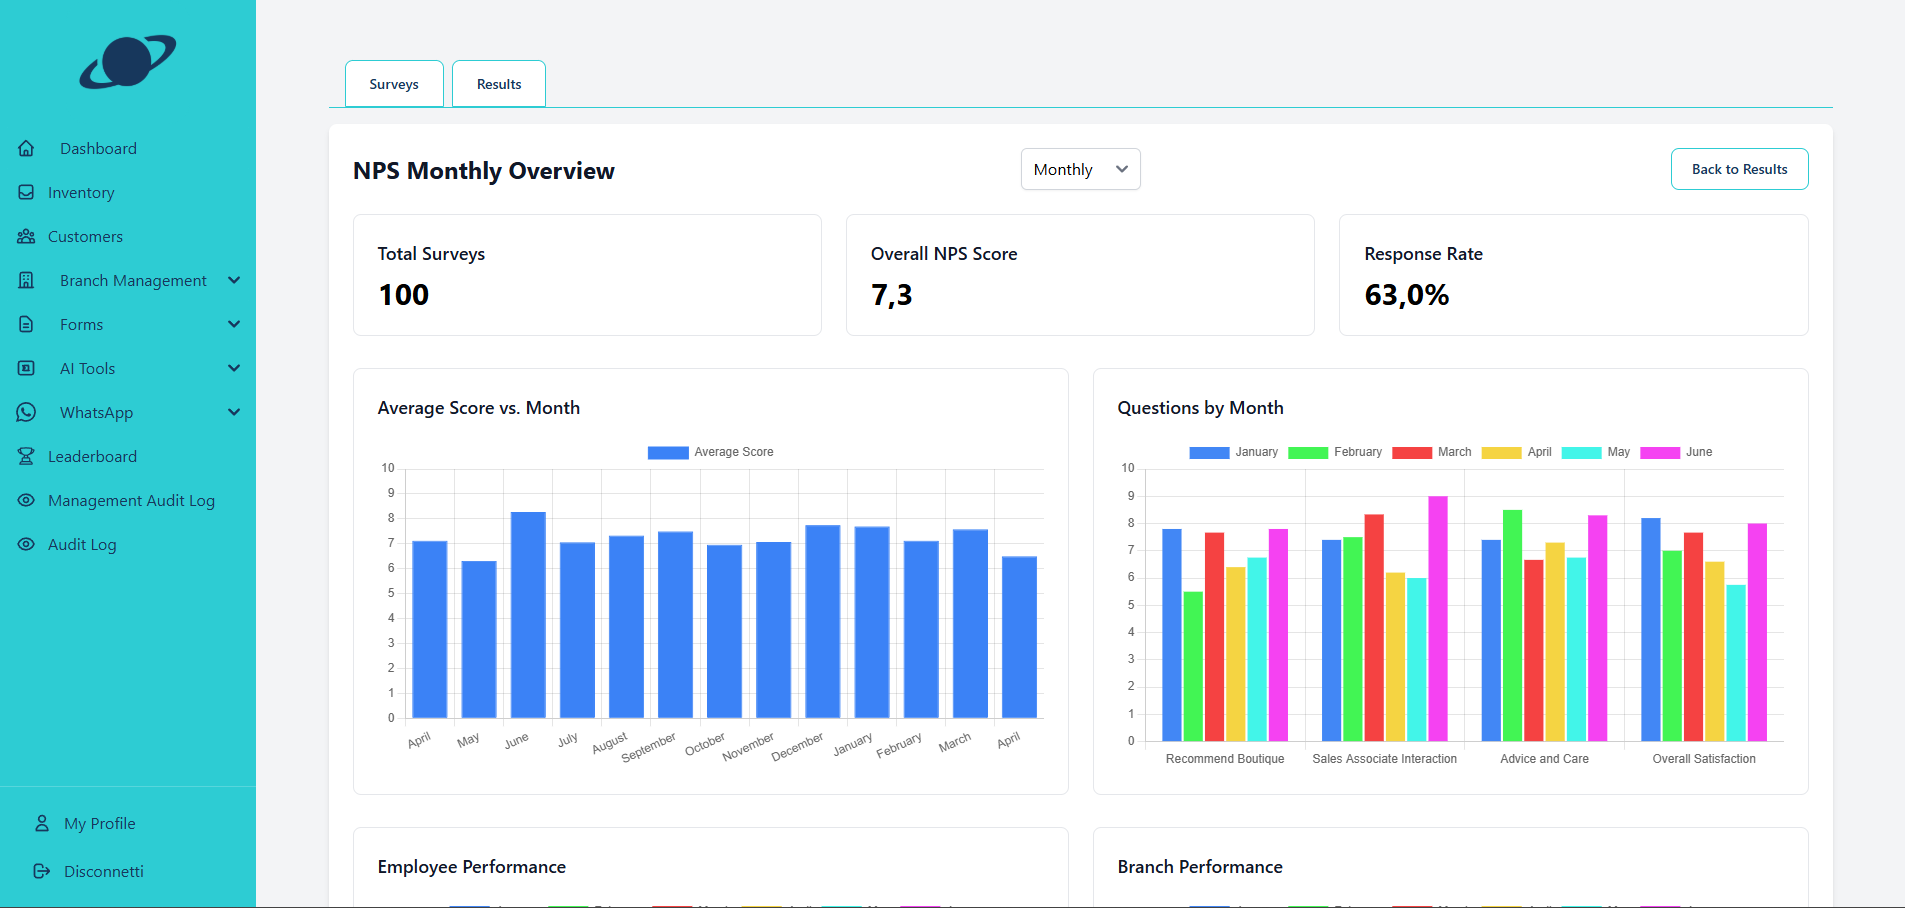Switch to the Surveys tab
Viewport: 1905px width, 908px height.
click(x=394, y=84)
